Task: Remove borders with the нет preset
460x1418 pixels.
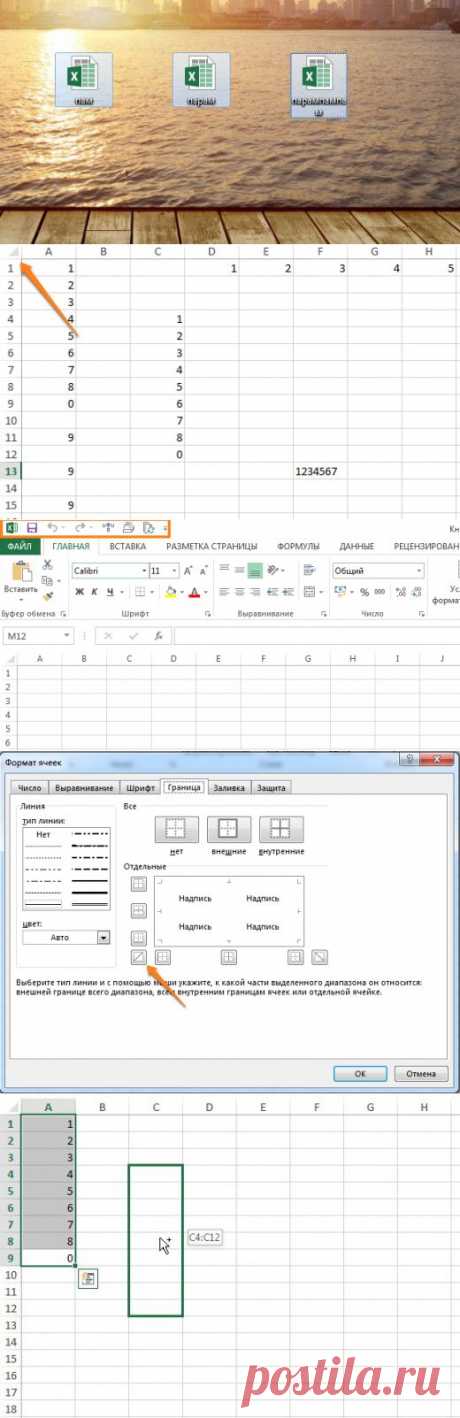Action: click(x=176, y=829)
